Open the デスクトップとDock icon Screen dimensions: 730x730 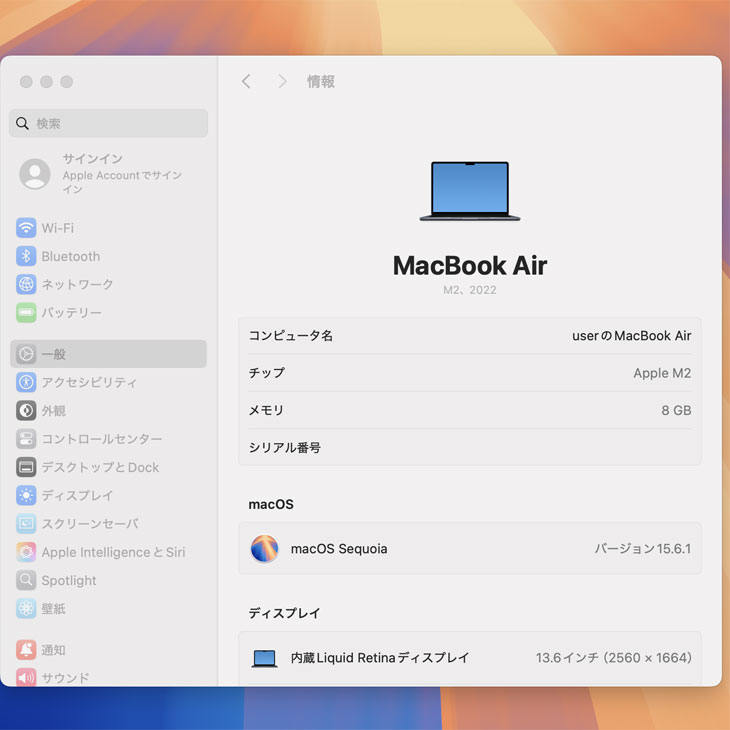pos(26,467)
